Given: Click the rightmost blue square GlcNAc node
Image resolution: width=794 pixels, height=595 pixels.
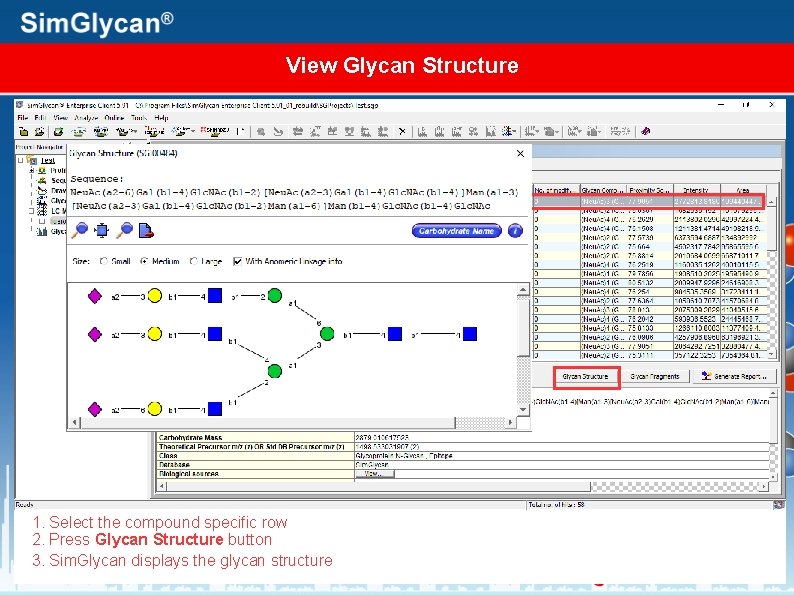Looking at the screenshot, I should [470, 334].
